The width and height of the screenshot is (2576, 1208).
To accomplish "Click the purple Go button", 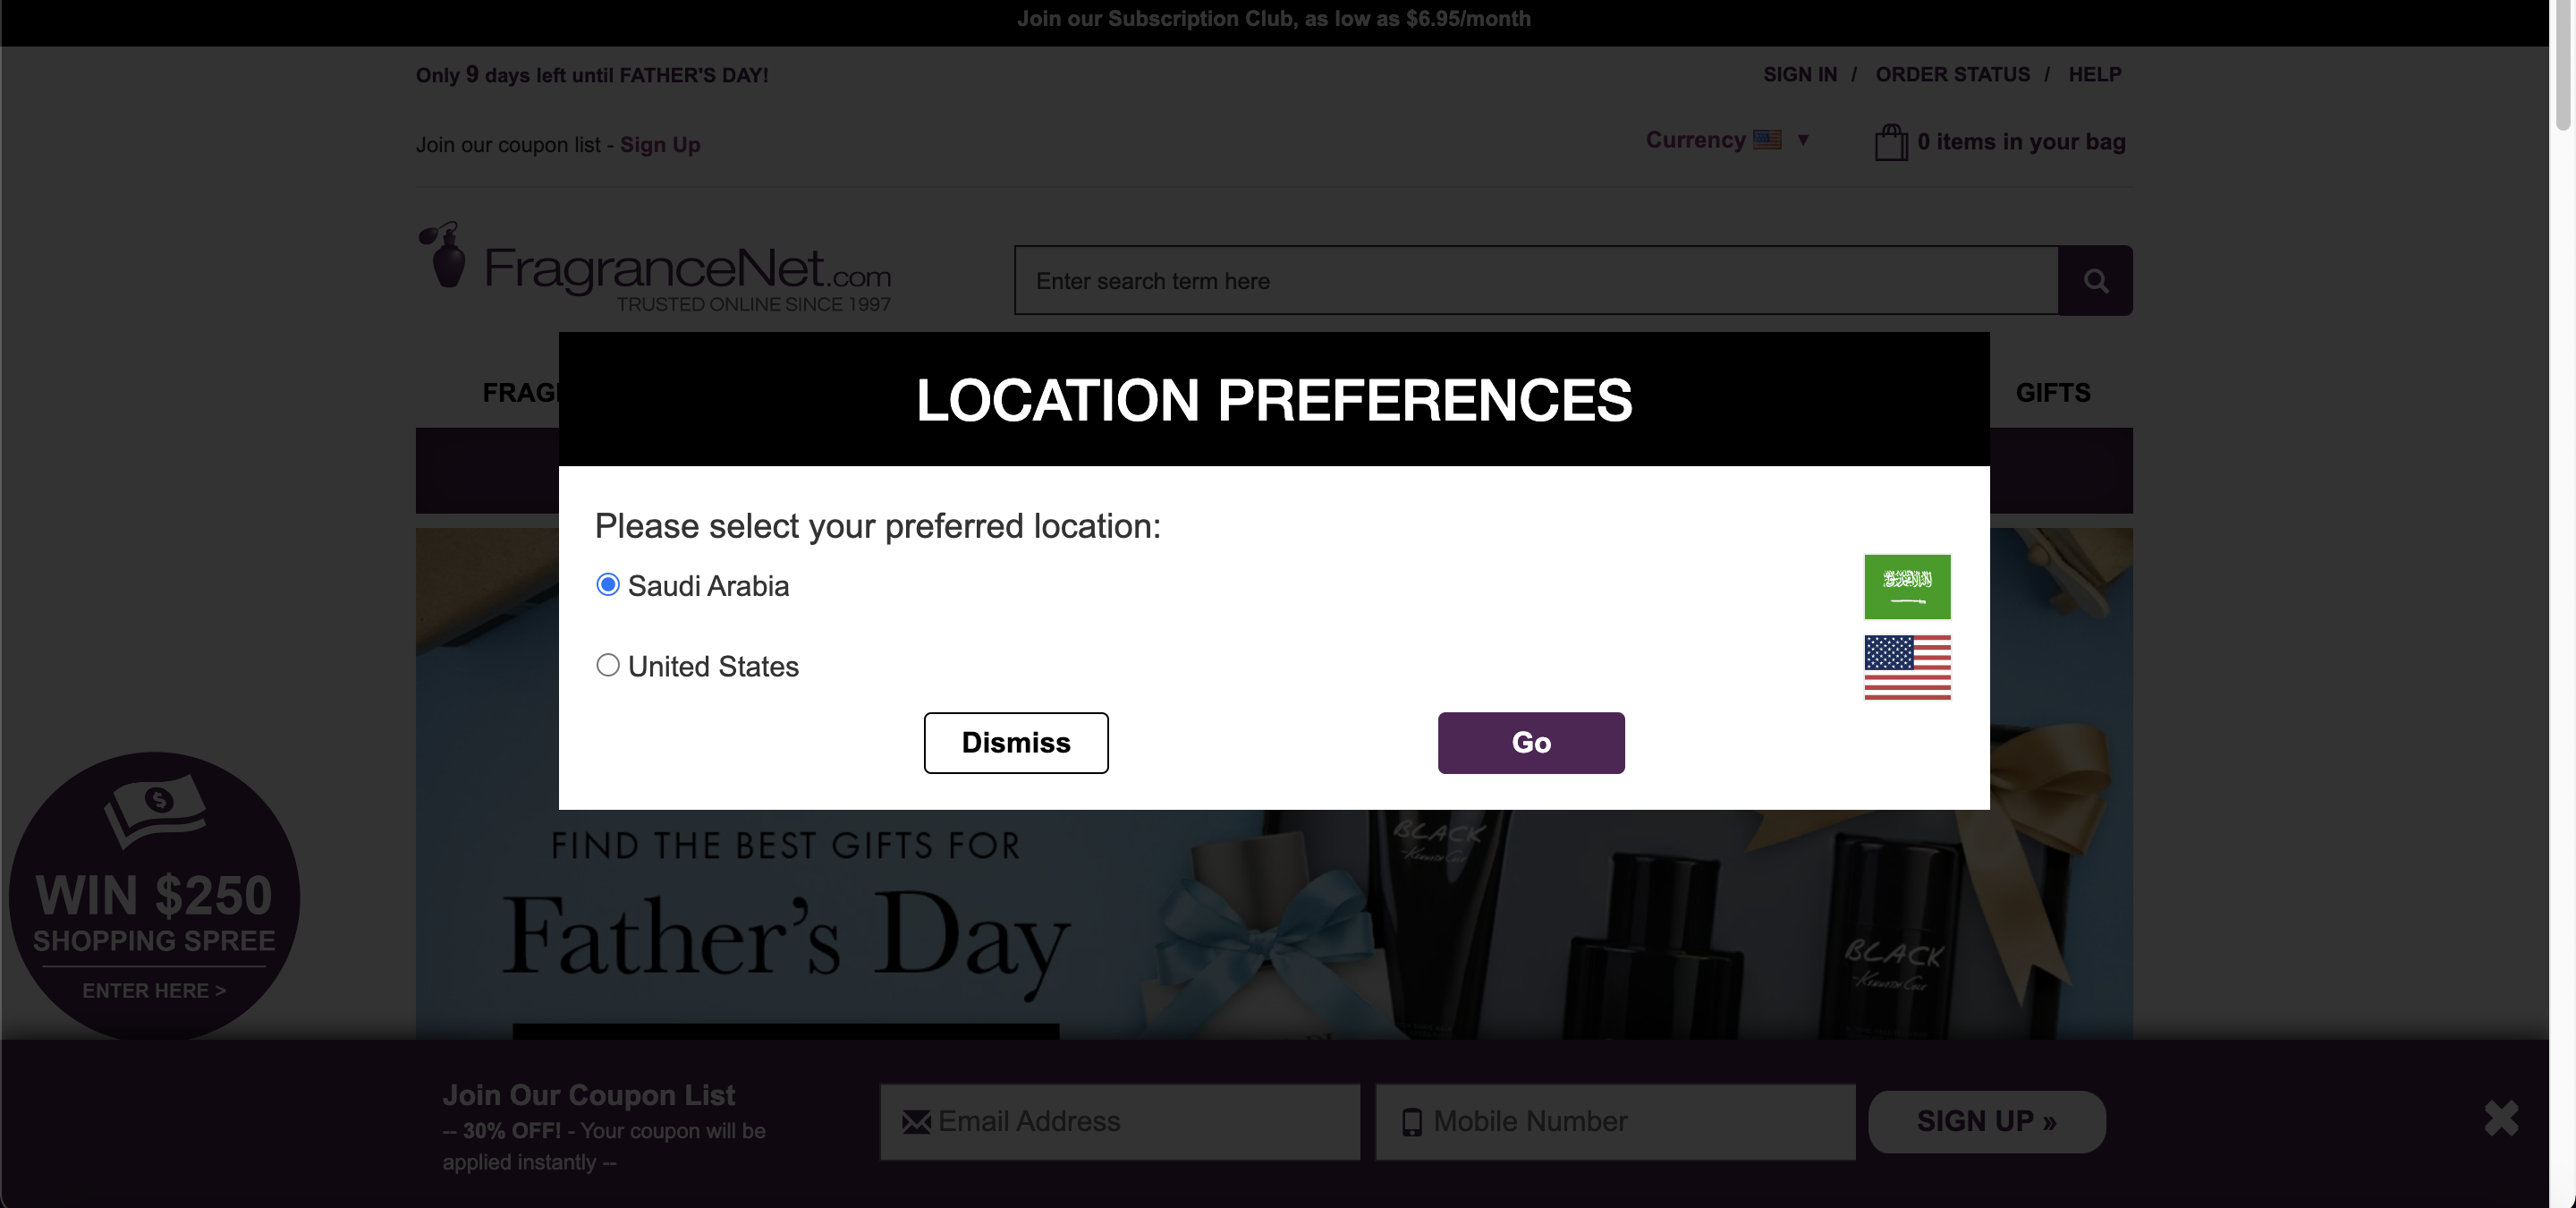I will click(x=1531, y=743).
